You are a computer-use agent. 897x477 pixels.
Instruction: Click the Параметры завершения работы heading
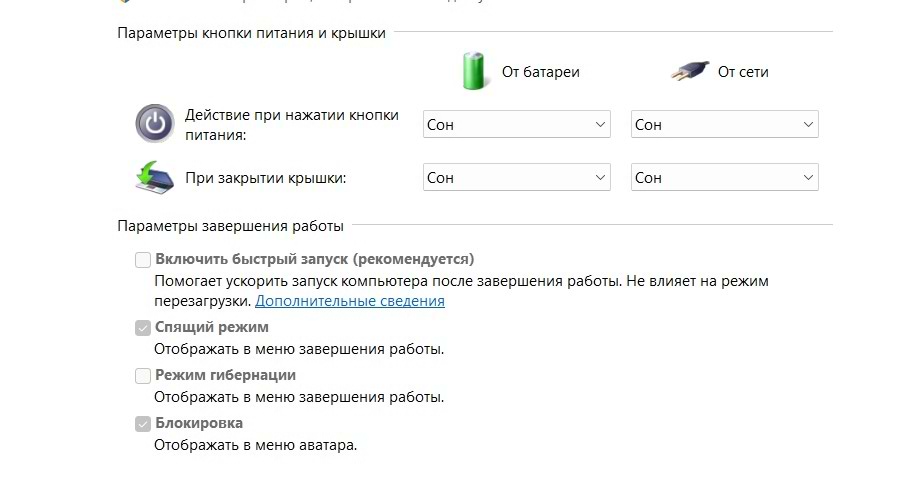point(231,226)
